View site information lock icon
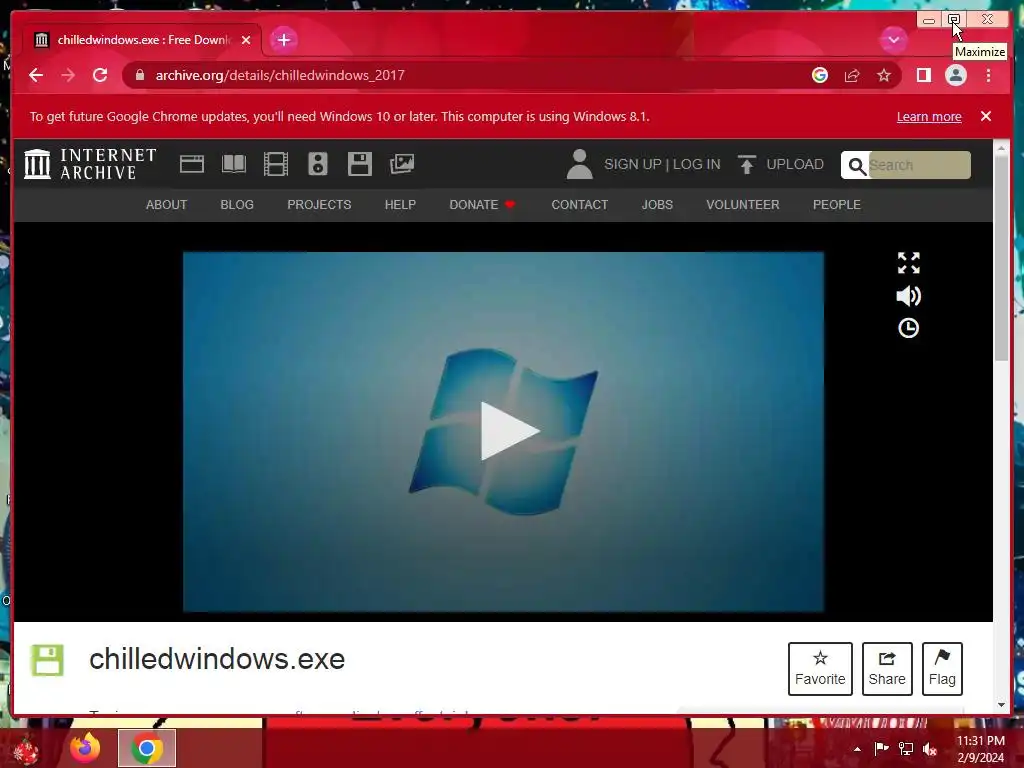The width and height of the screenshot is (1024, 768). point(139,75)
